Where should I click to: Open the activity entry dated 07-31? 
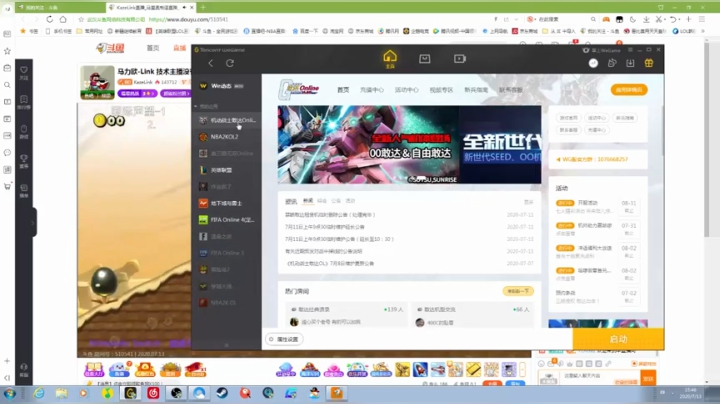click(596, 229)
